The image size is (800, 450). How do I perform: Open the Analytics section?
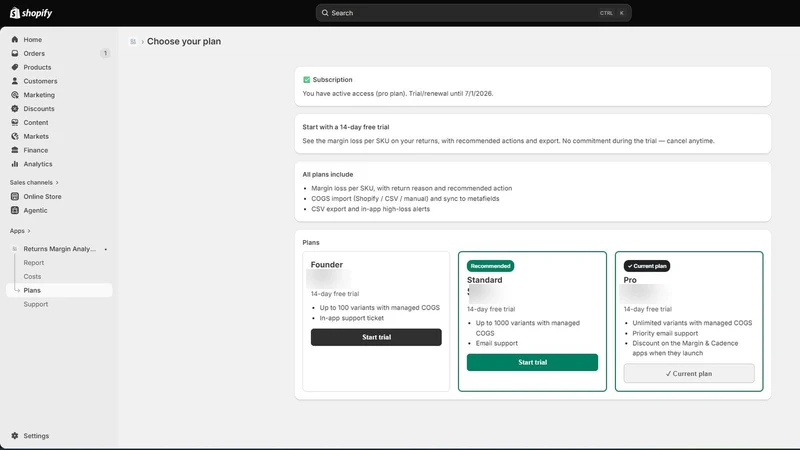tap(38, 163)
